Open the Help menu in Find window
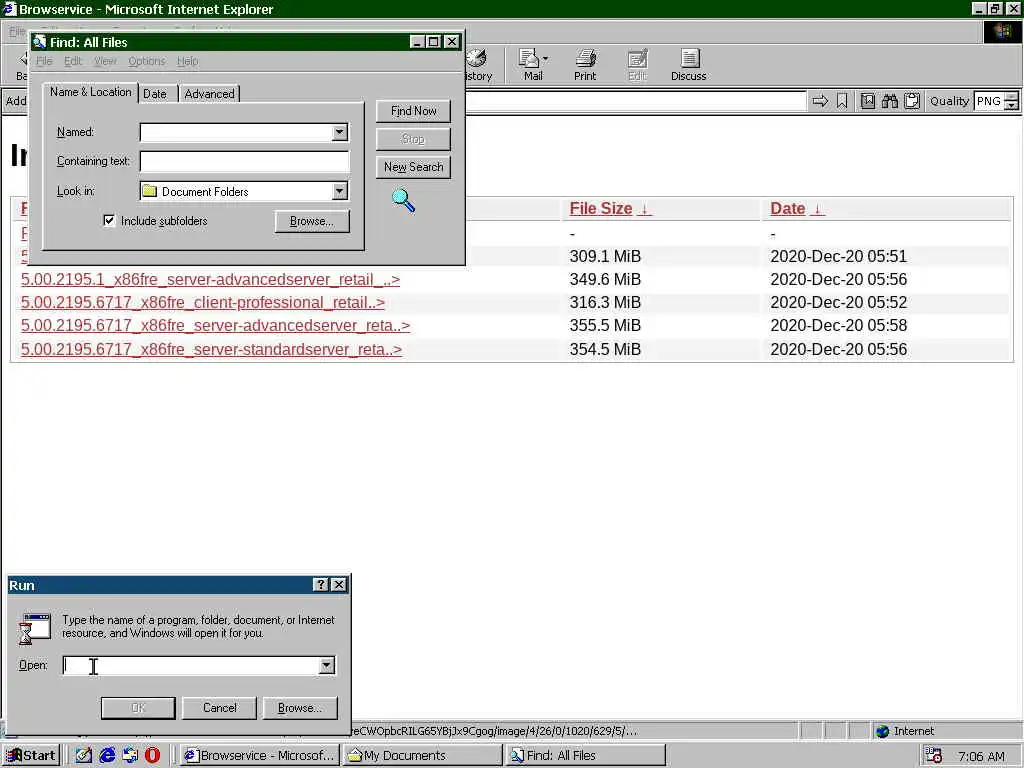The width and height of the screenshot is (1024, 768). coord(187,61)
